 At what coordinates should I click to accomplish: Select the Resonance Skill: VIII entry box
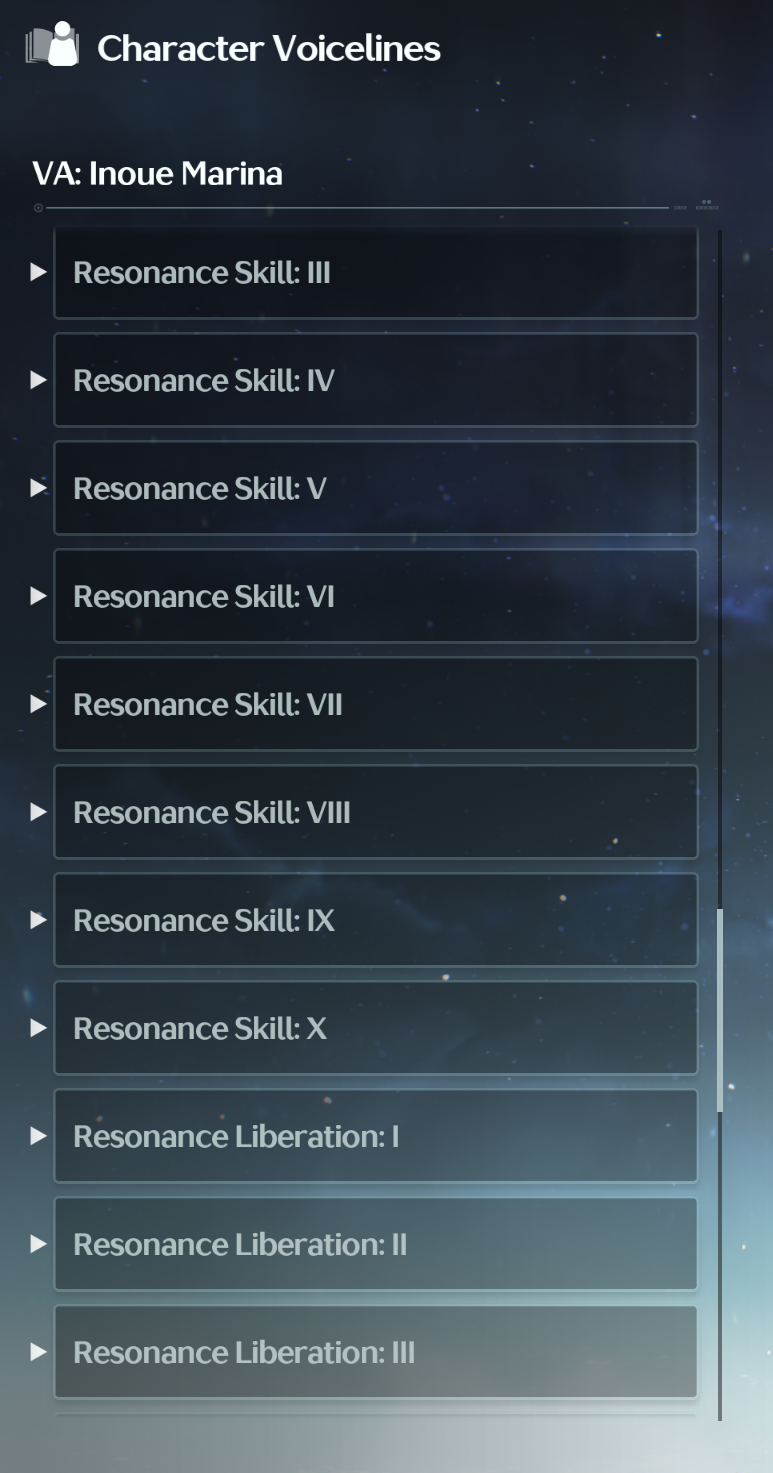(376, 812)
